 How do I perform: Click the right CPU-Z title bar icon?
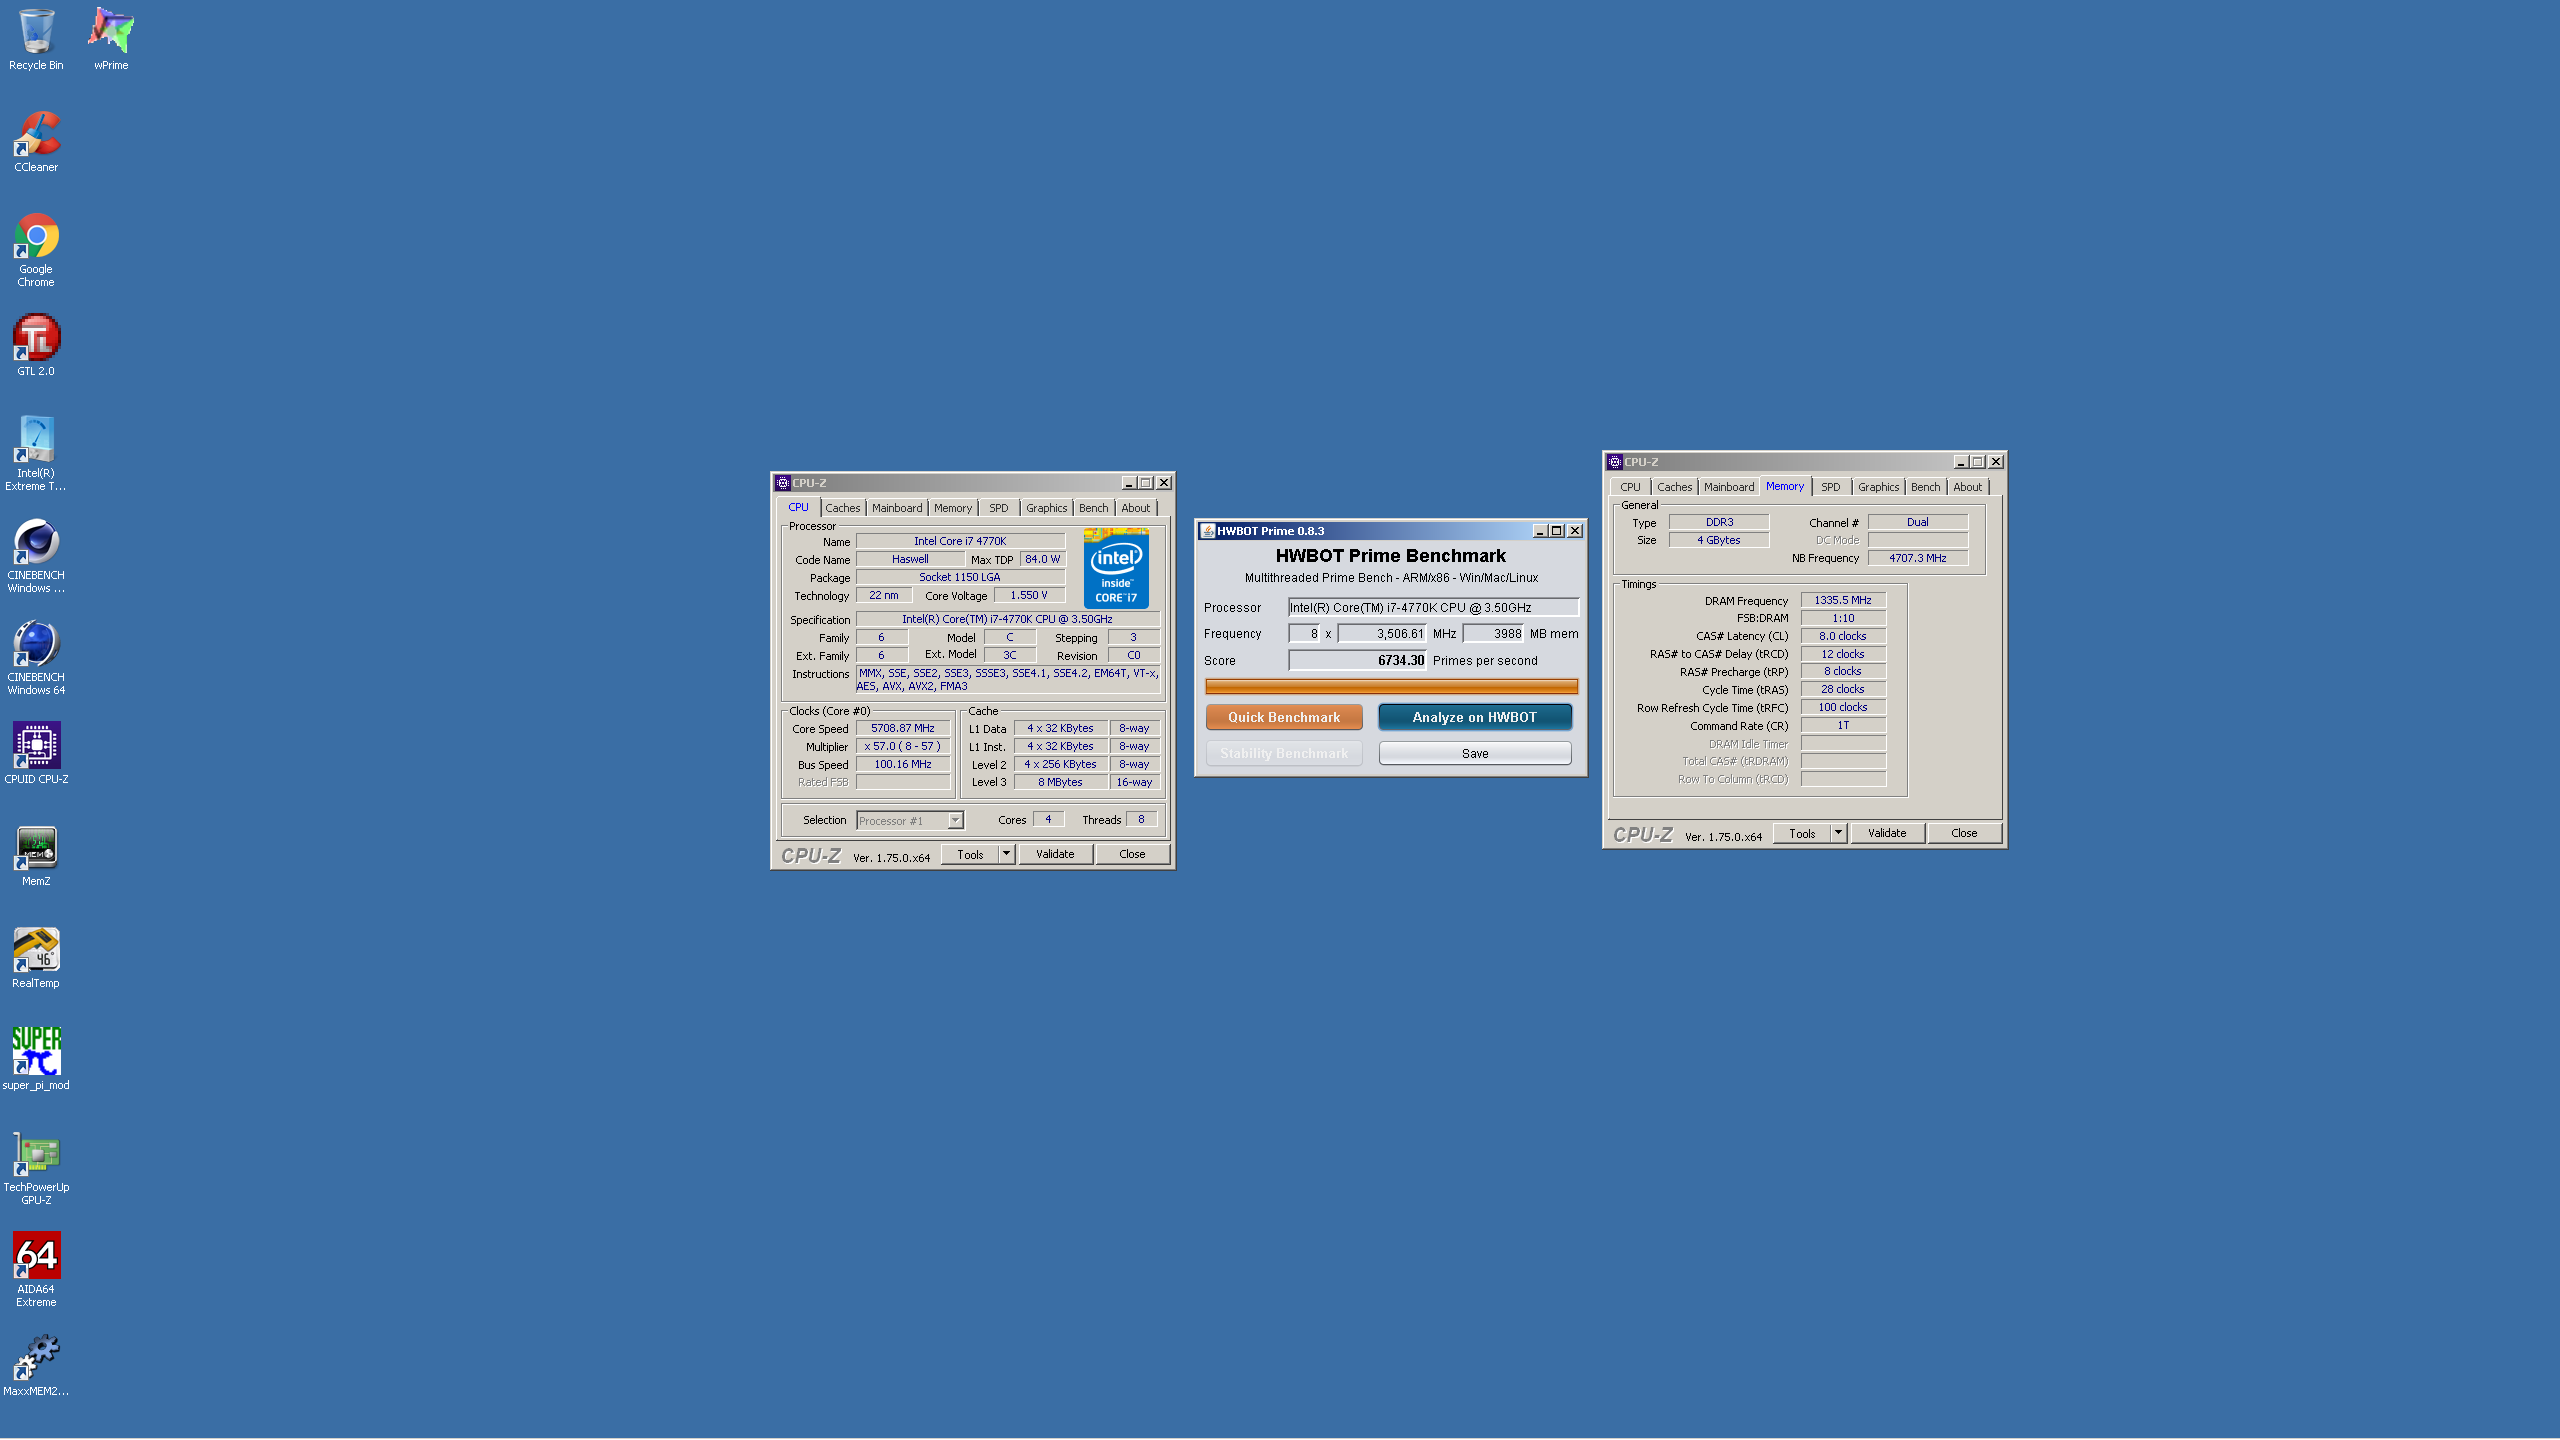click(x=1615, y=462)
